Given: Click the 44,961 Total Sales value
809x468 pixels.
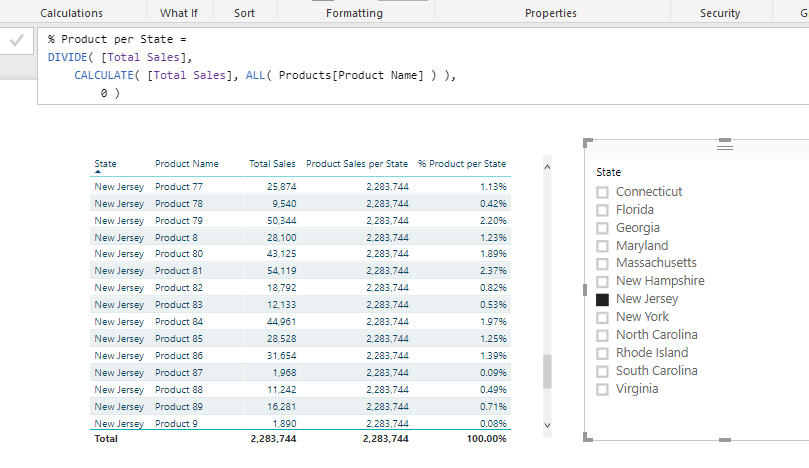Looking at the screenshot, I should click(x=282, y=321).
